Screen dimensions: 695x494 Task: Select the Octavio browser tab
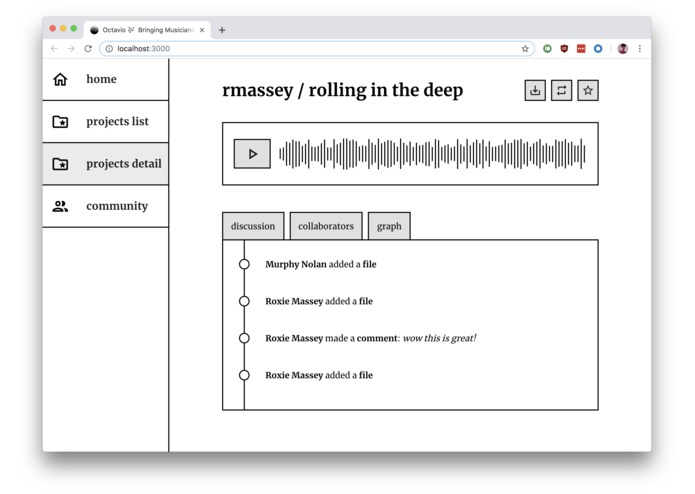coord(147,30)
